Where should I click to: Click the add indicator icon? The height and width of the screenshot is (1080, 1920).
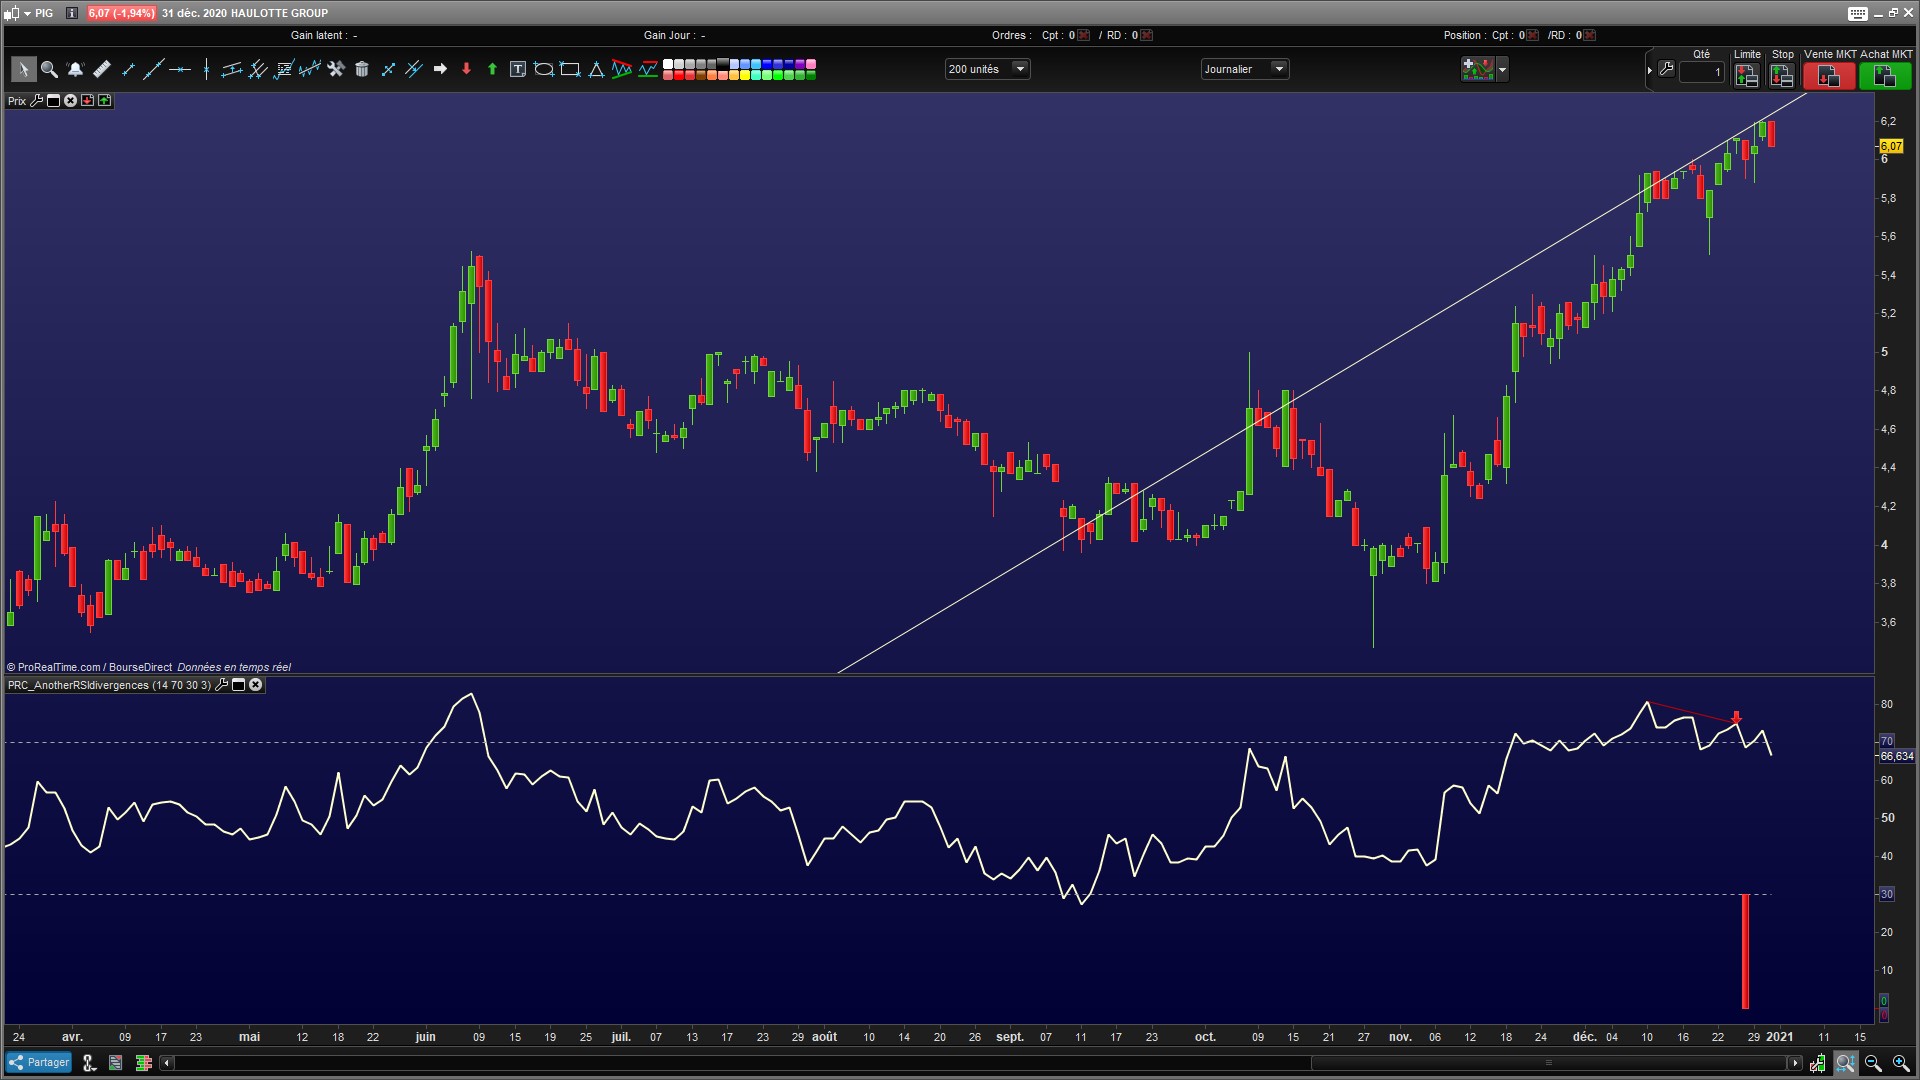[x=1477, y=69]
